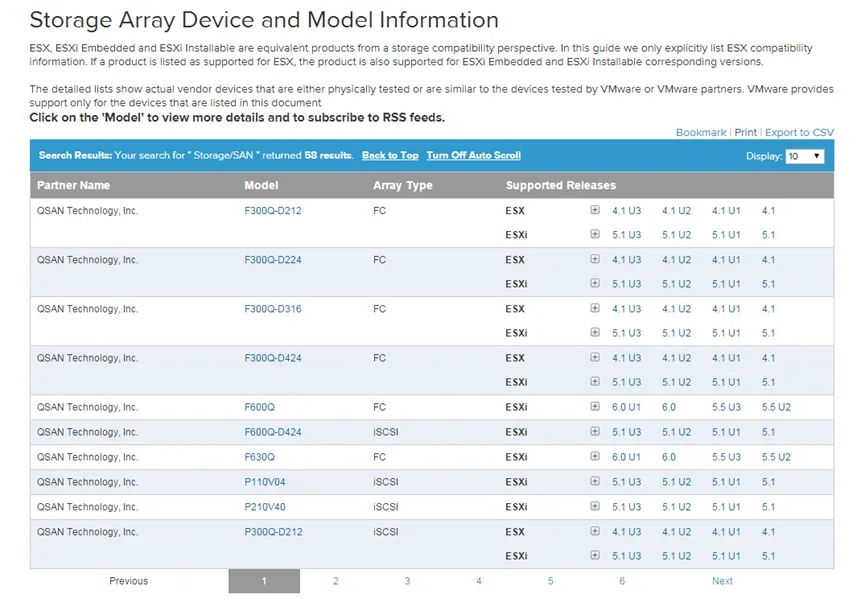Image resolution: width=865 pixels, height=611 pixels.
Task: Click the Storage Array Device and Model Information heading
Action: point(264,20)
